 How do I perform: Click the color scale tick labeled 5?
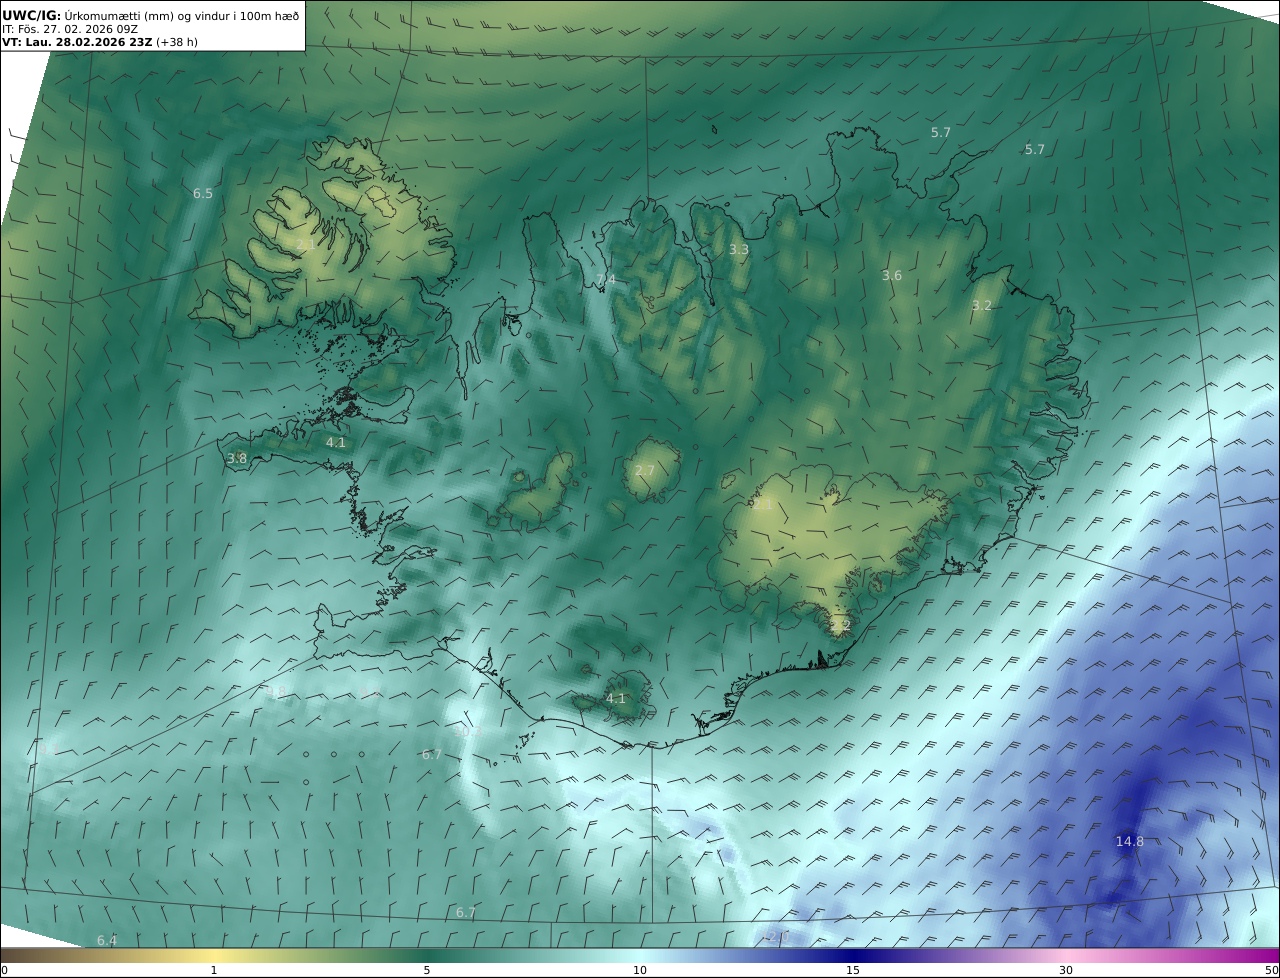[427, 970]
